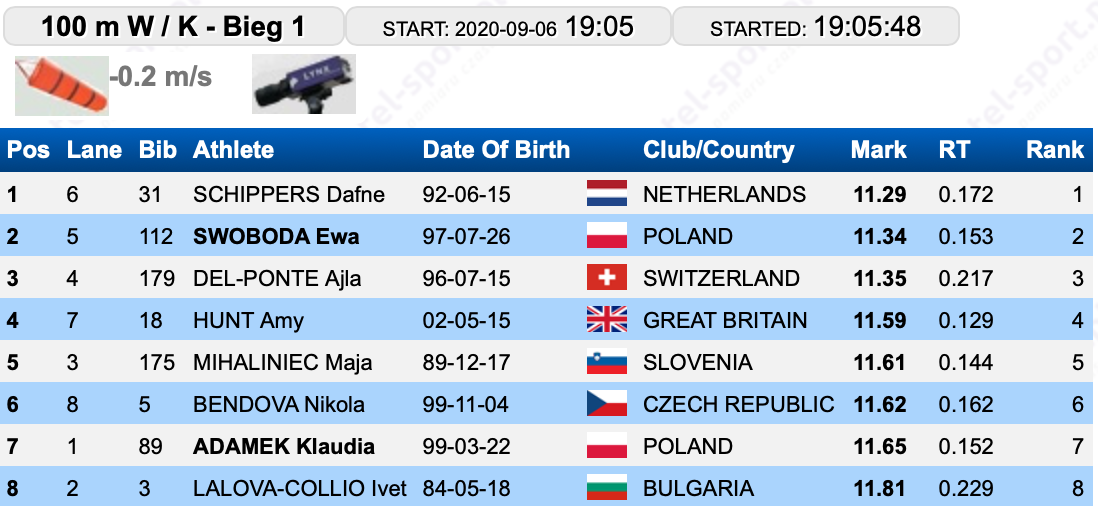Open athlete SWOBODA Ewa

(276, 237)
